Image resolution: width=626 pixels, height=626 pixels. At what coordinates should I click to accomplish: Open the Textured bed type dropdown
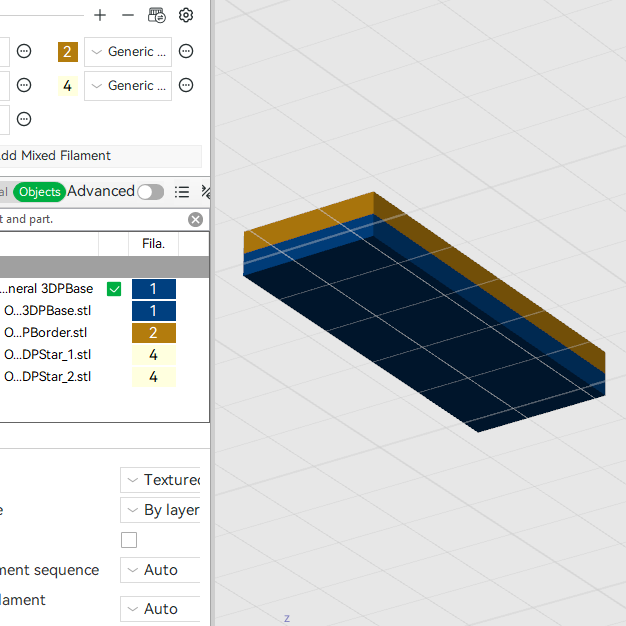click(160, 480)
